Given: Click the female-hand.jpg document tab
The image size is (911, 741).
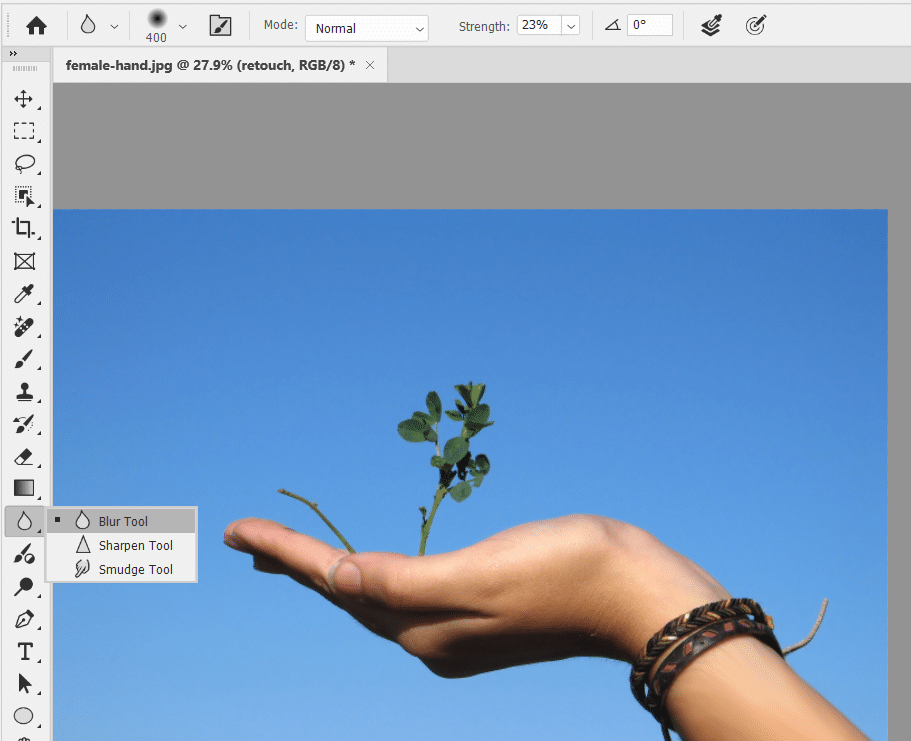Looking at the screenshot, I should tap(210, 64).
